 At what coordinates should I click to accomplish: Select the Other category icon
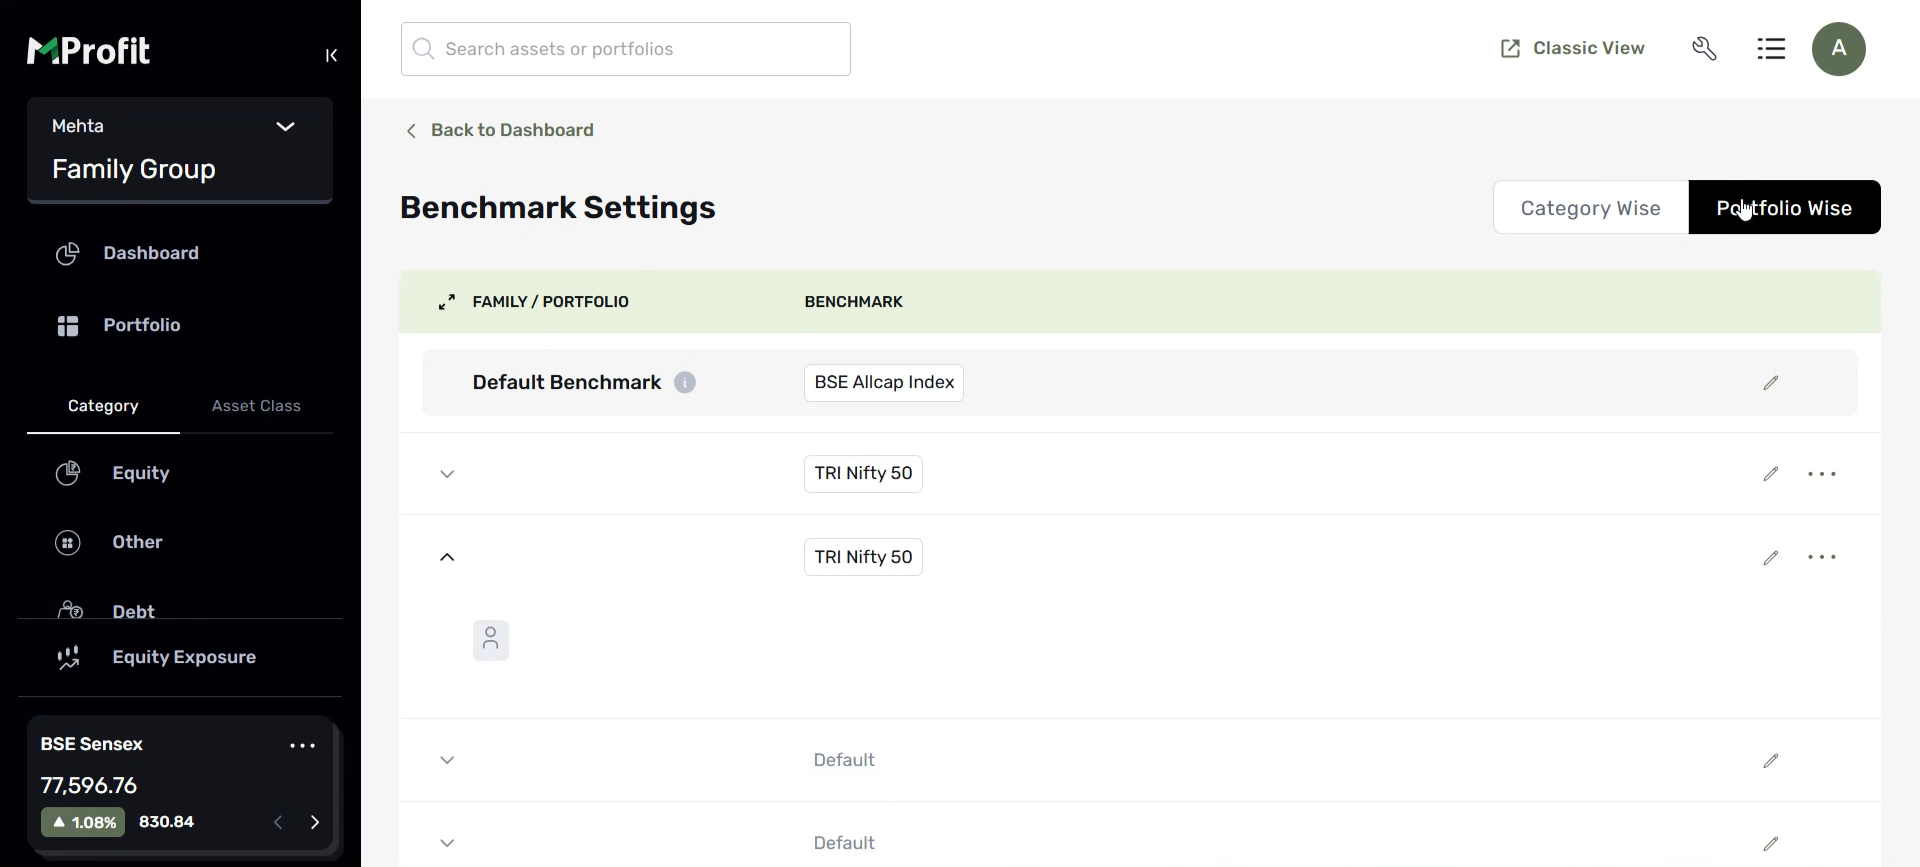(67, 543)
